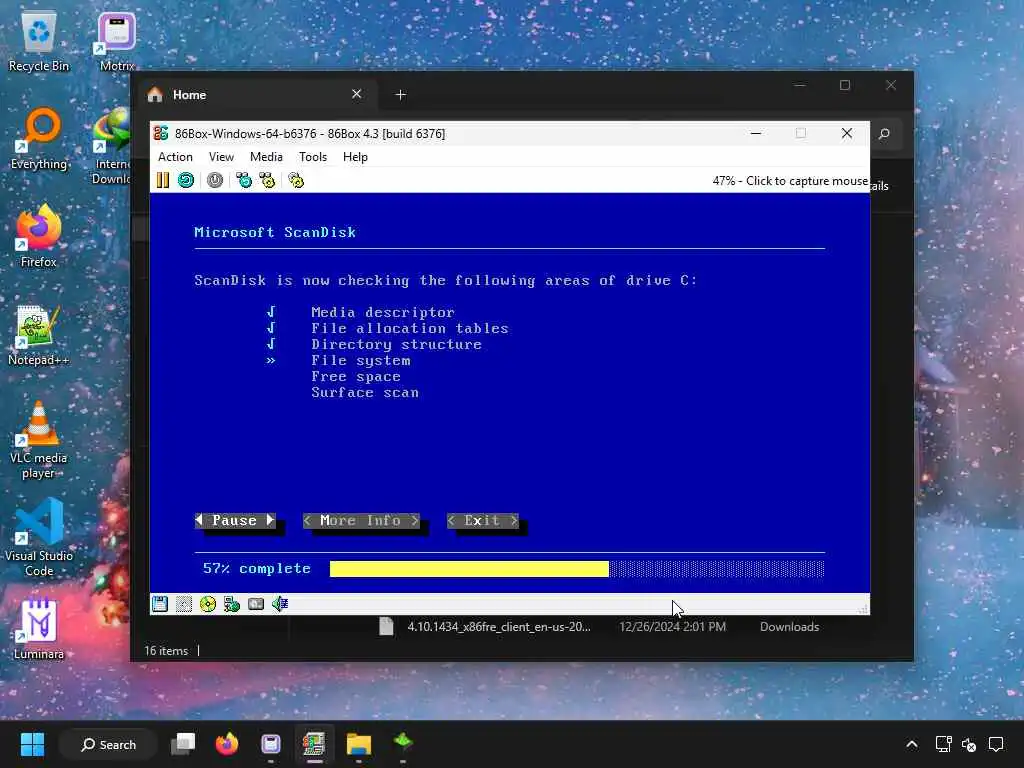Click the network tray icon

tap(943, 744)
